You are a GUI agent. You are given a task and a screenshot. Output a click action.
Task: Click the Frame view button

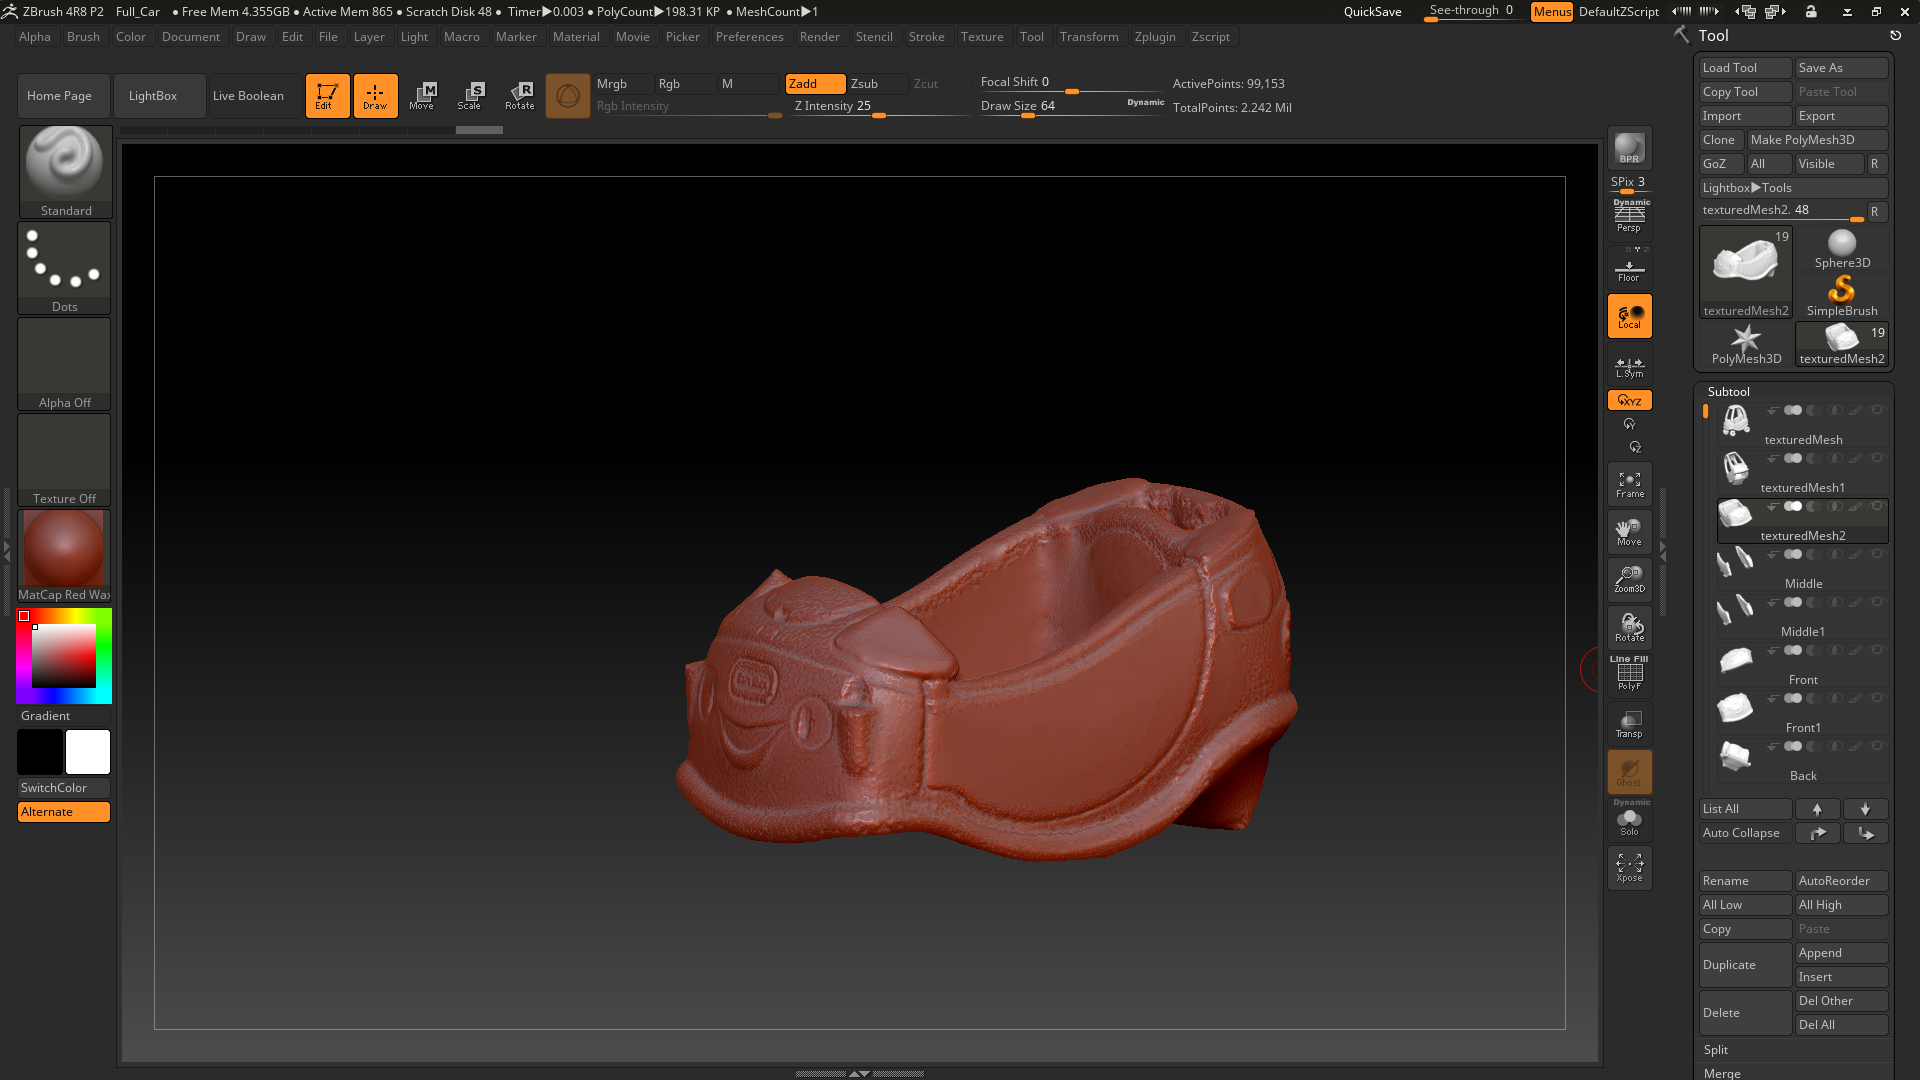pos(1629,484)
